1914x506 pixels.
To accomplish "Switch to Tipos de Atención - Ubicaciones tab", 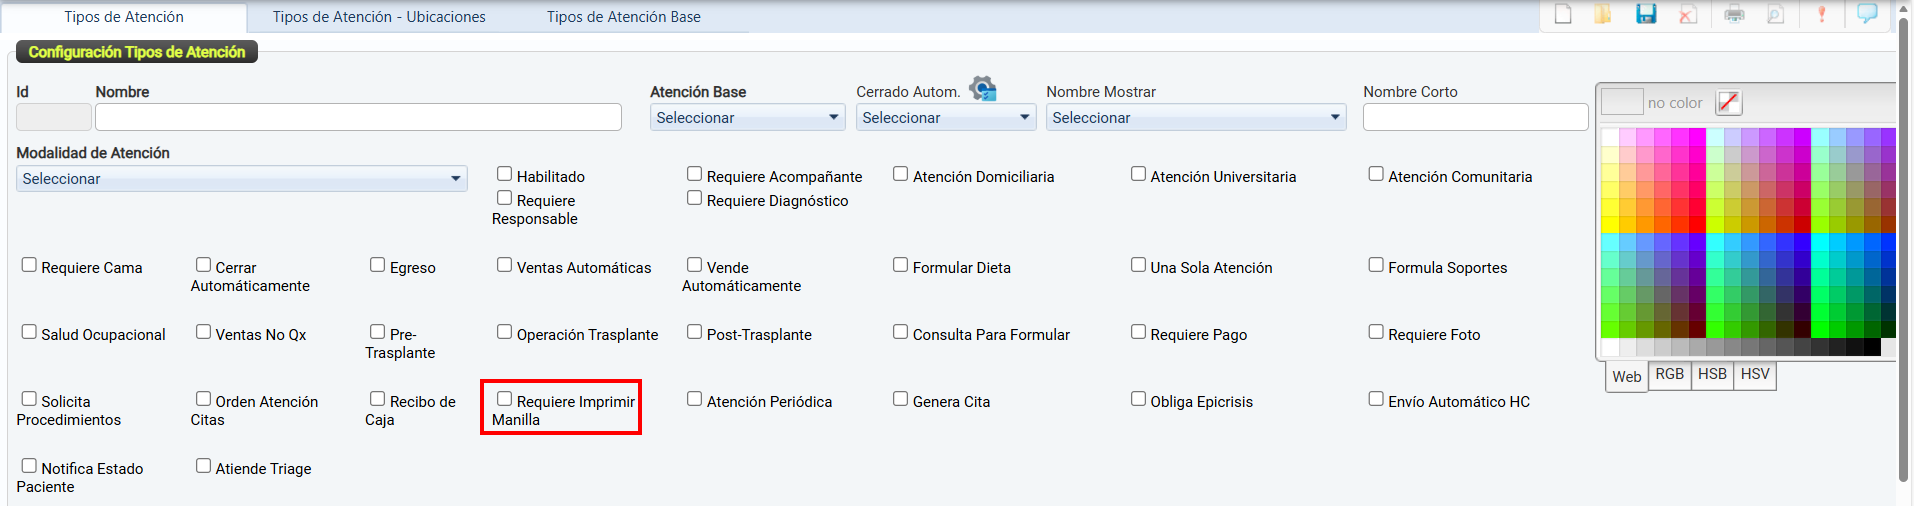I will (x=379, y=17).
